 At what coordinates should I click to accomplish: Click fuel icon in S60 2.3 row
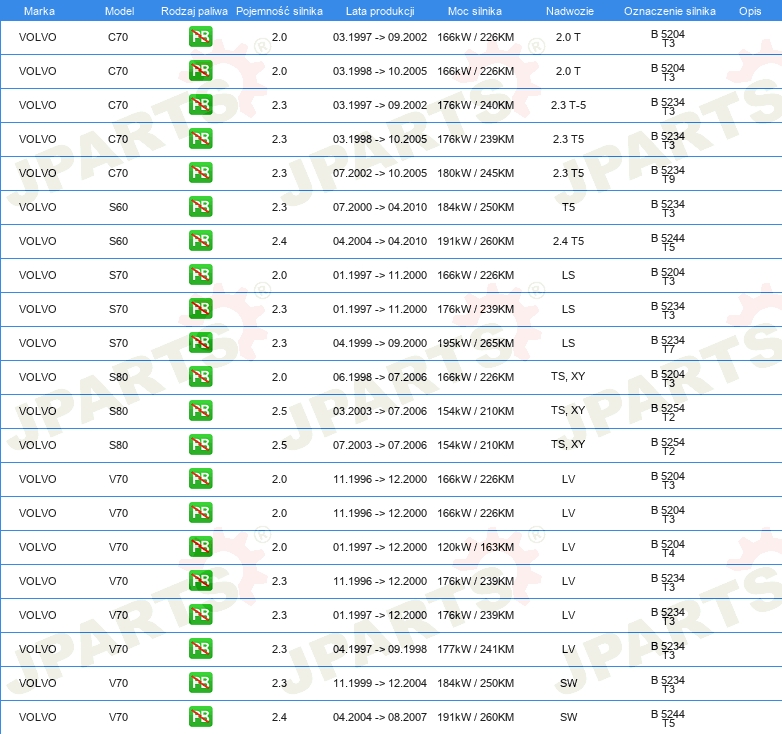tap(200, 206)
